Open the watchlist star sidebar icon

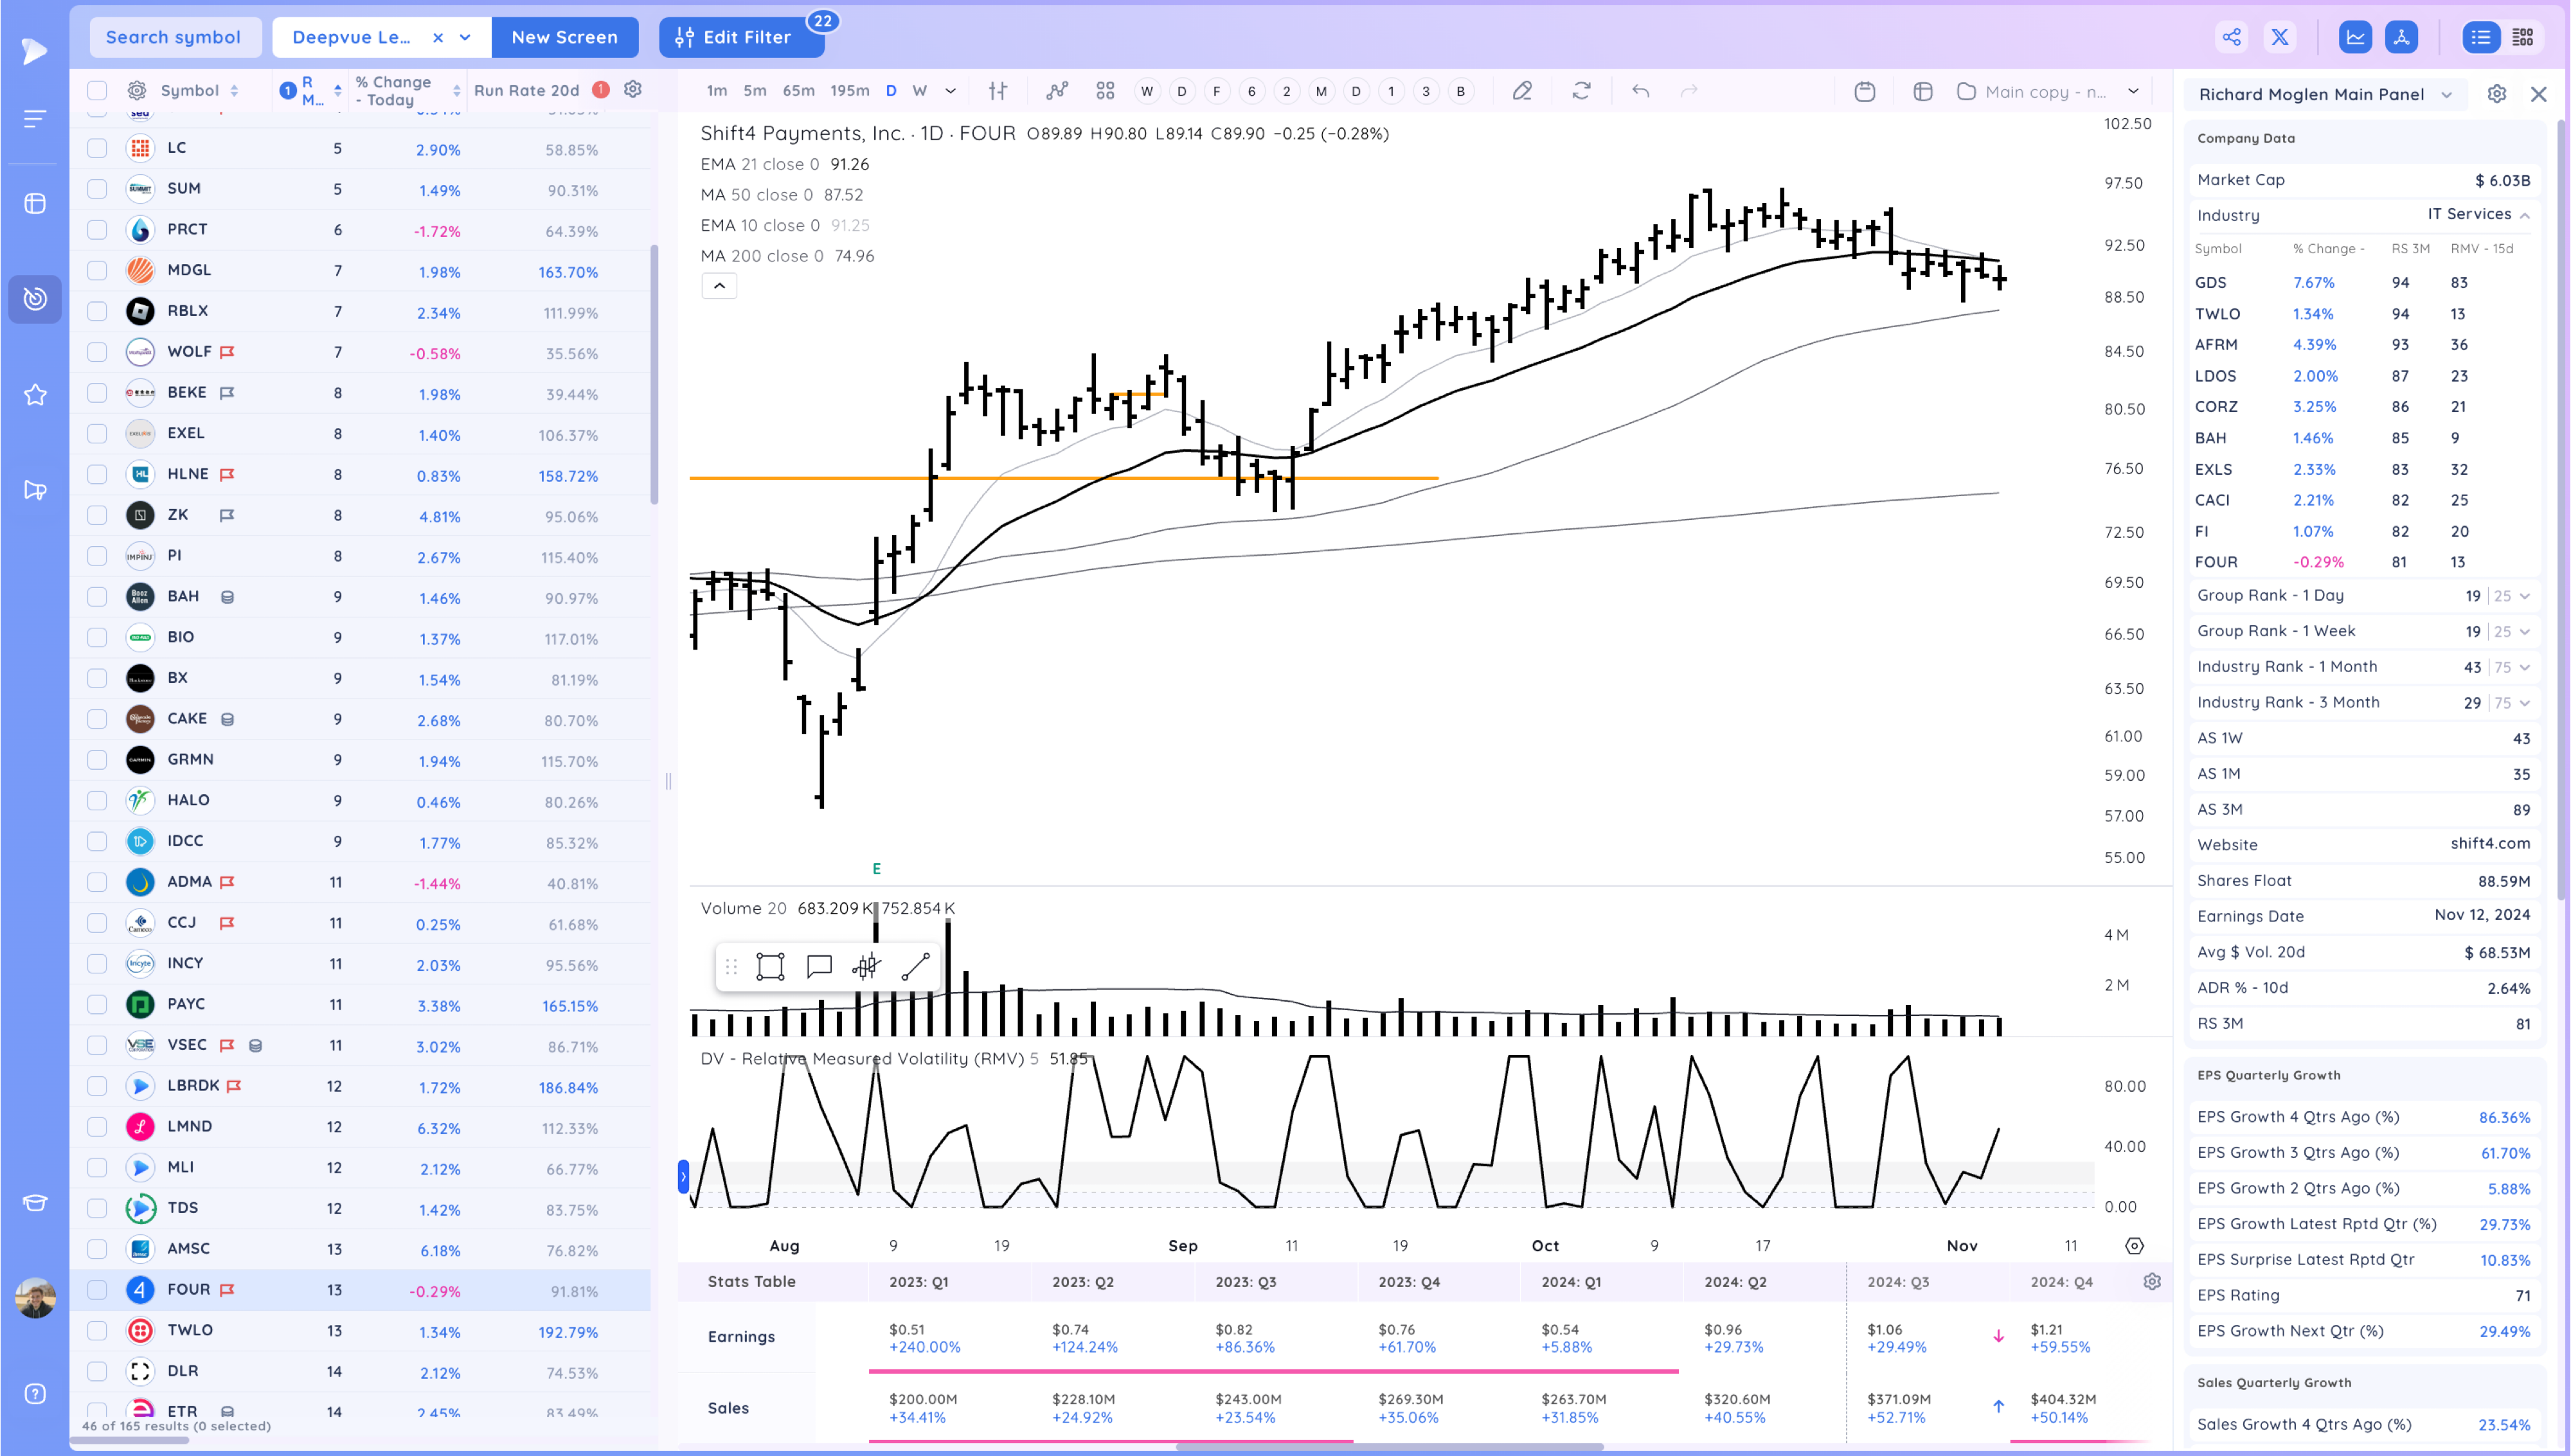coord(35,395)
